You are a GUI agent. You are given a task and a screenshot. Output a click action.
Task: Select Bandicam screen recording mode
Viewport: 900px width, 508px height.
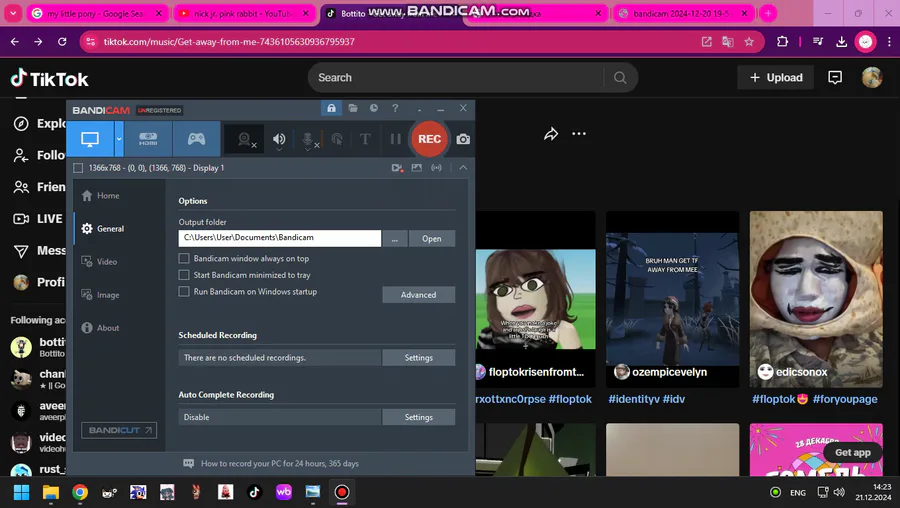pos(90,139)
